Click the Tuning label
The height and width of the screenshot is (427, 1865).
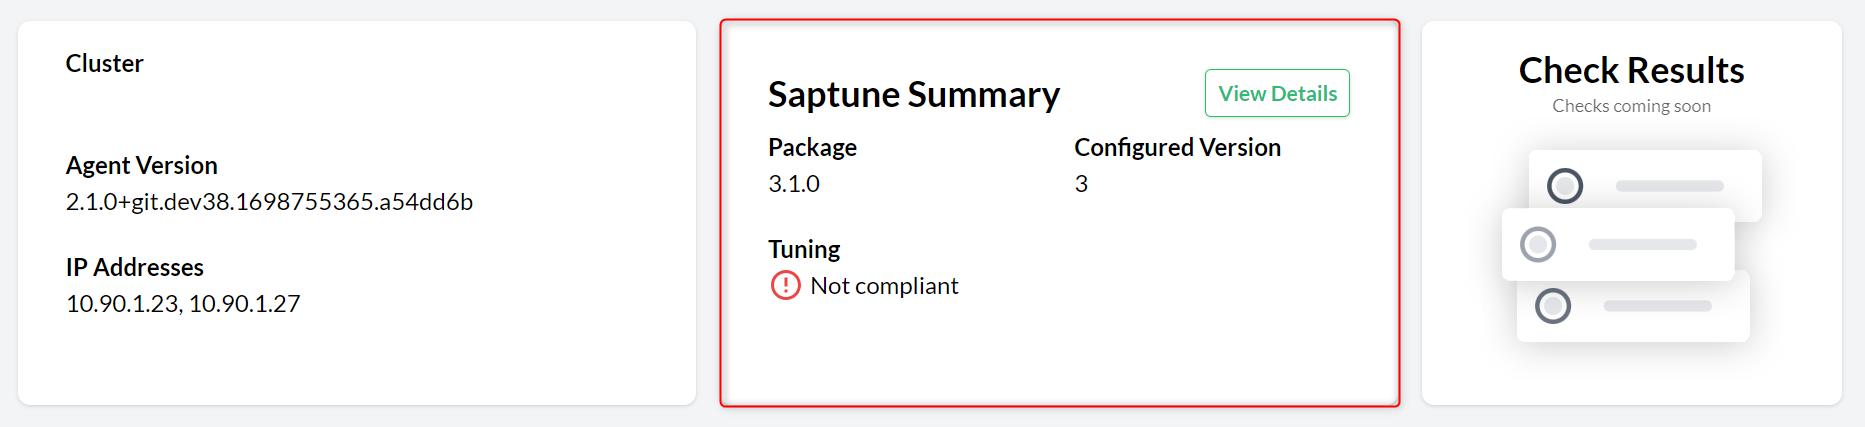point(804,249)
